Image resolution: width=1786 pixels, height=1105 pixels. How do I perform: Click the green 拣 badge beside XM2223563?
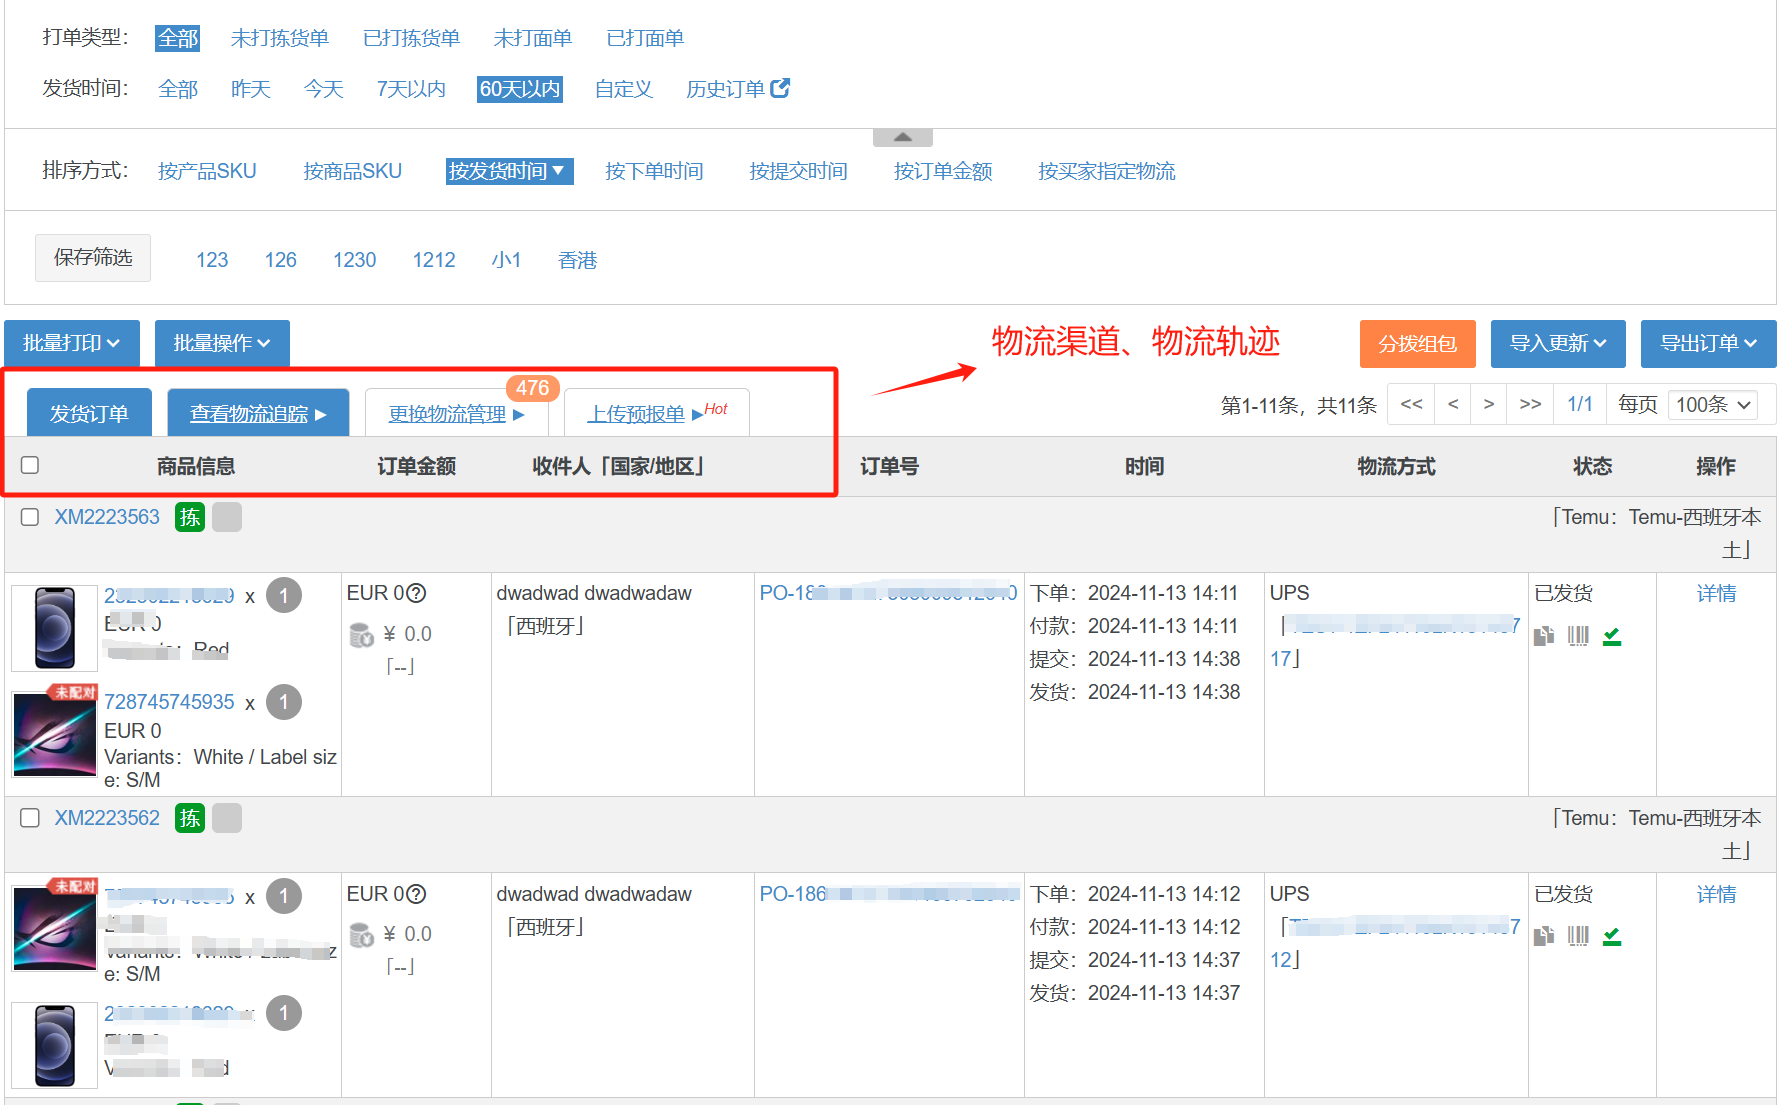[189, 517]
